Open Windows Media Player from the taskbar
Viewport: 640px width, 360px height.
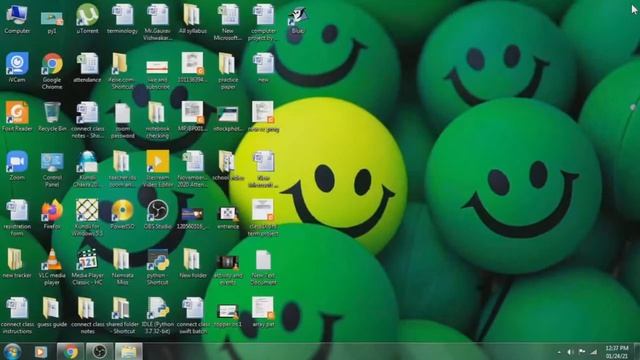click(x=41, y=351)
